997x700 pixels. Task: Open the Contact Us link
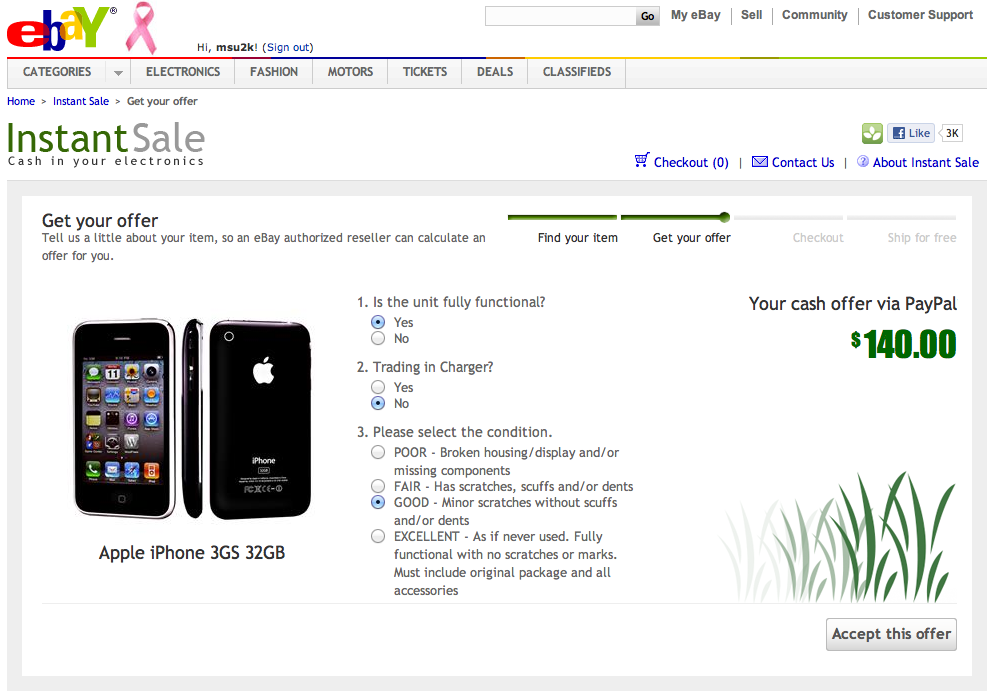(802, 162)
